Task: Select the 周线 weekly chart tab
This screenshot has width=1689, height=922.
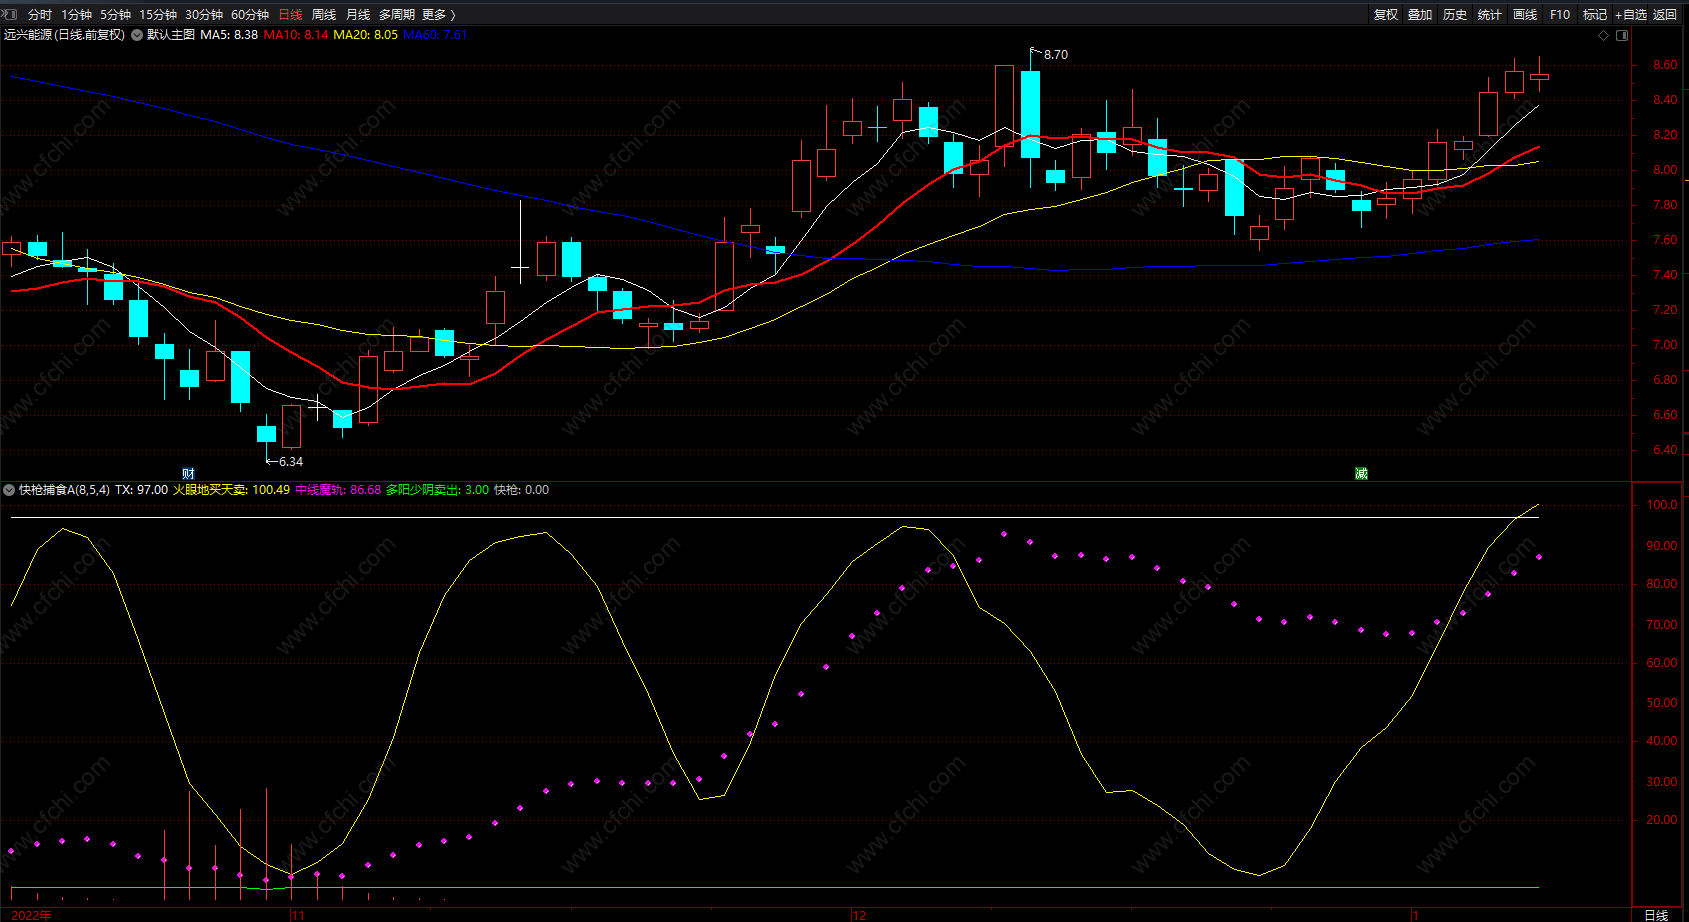Action: [324, 14]
